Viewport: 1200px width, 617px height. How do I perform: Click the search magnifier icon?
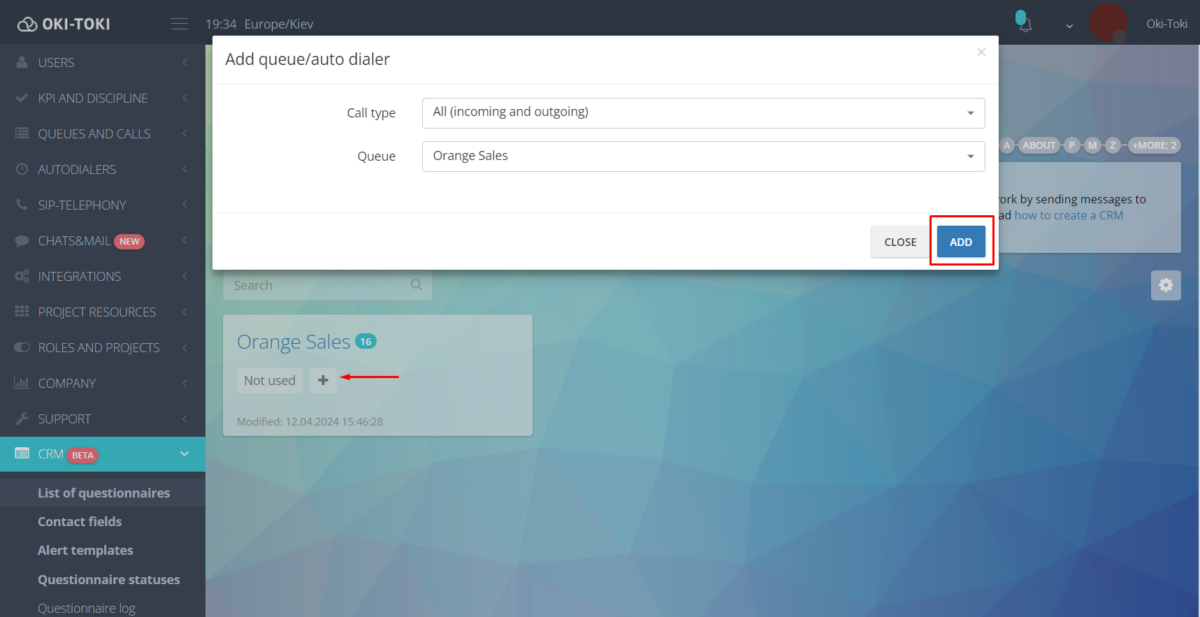(x=416, y=285)
